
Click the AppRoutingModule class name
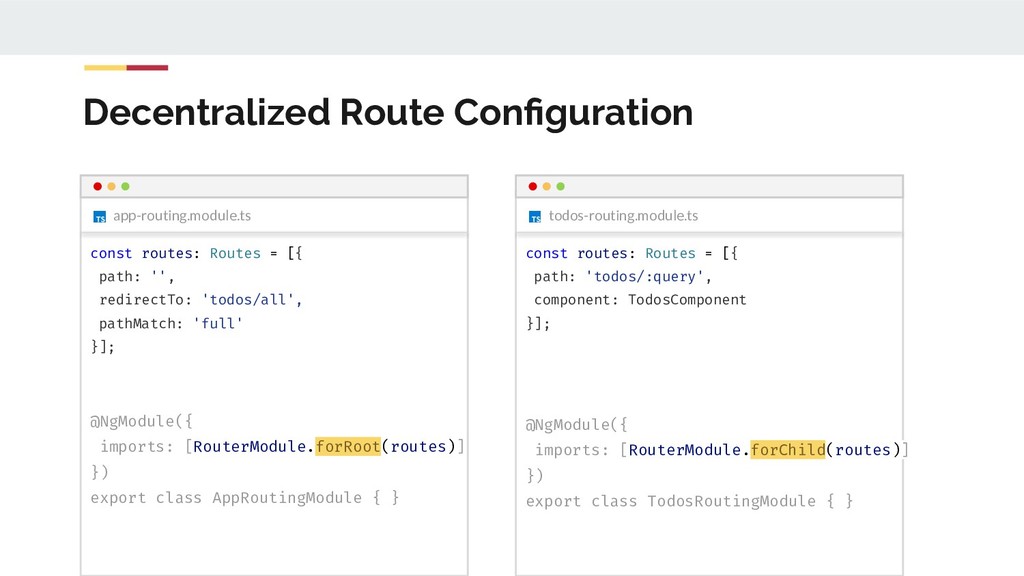click(x=287, y=497)
